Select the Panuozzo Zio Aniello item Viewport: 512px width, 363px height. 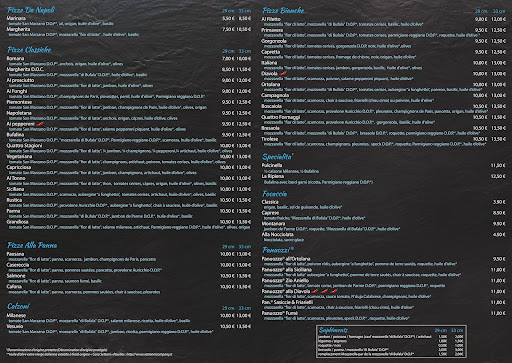tap(285, 281)
